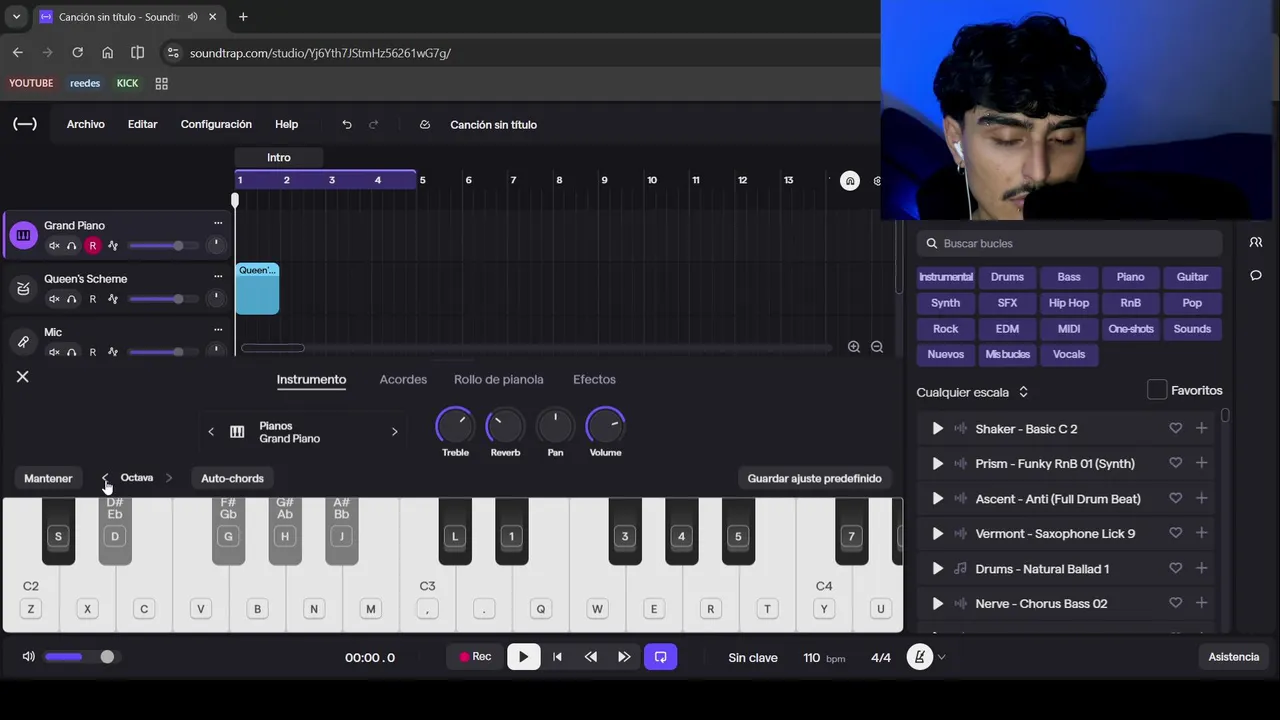The image size is (1280, 720).
Task: Select the previous piano instrument preset
Action: 211,432
